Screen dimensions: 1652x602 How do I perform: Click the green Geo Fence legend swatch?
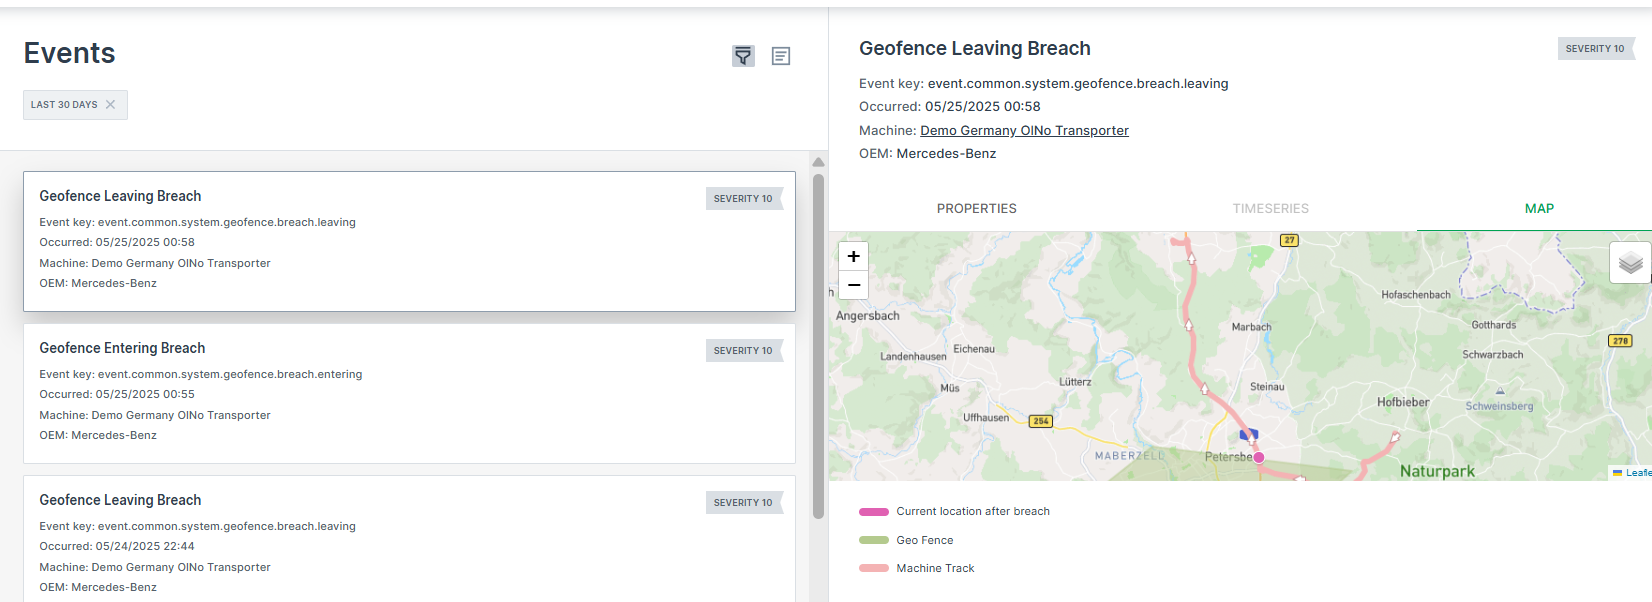873,540
